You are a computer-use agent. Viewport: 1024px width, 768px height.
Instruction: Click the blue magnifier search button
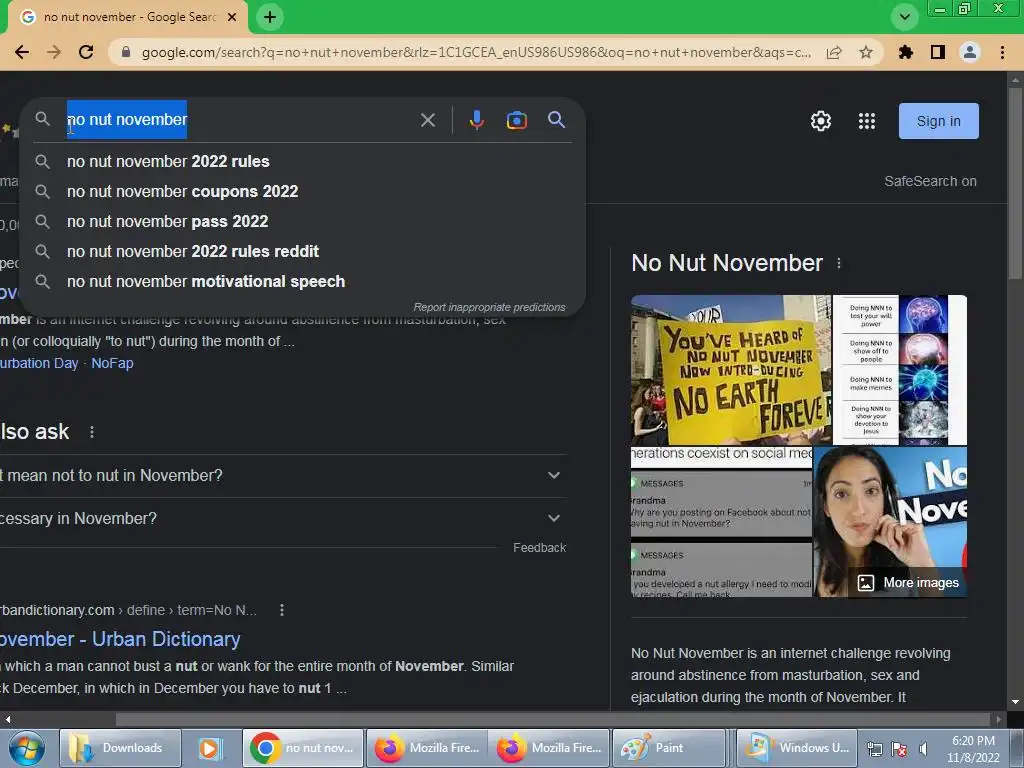(x=556, y=120)
